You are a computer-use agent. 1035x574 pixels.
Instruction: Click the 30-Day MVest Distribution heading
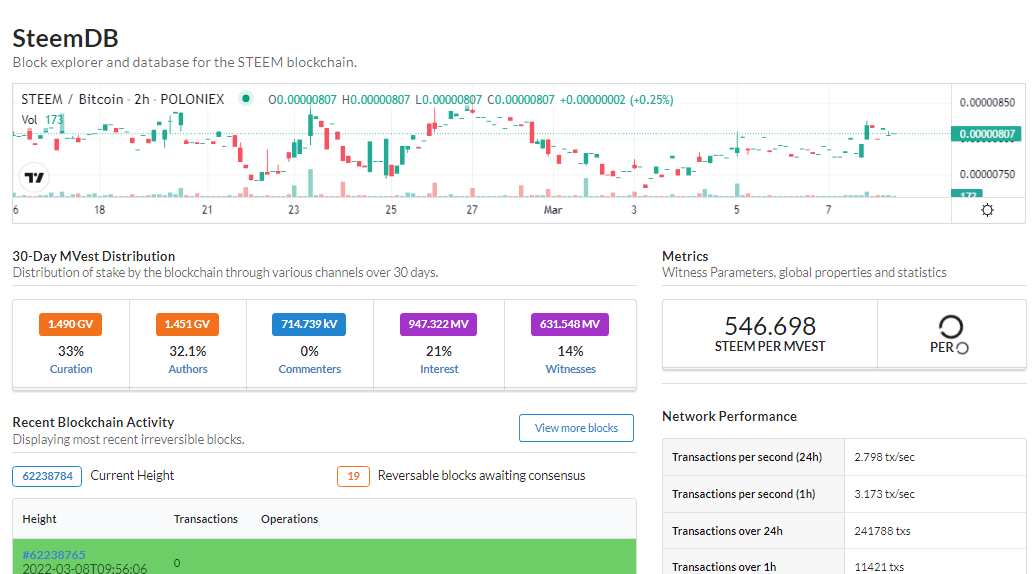[x=94, y=256]
